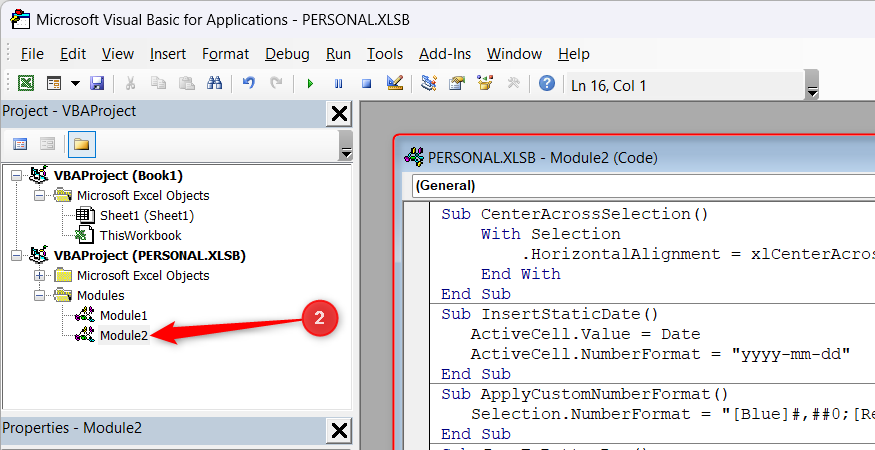The height and width of the screenshot is (450, 875).
Task: Open Find with the binoculars icon
Action: [214, 84]
